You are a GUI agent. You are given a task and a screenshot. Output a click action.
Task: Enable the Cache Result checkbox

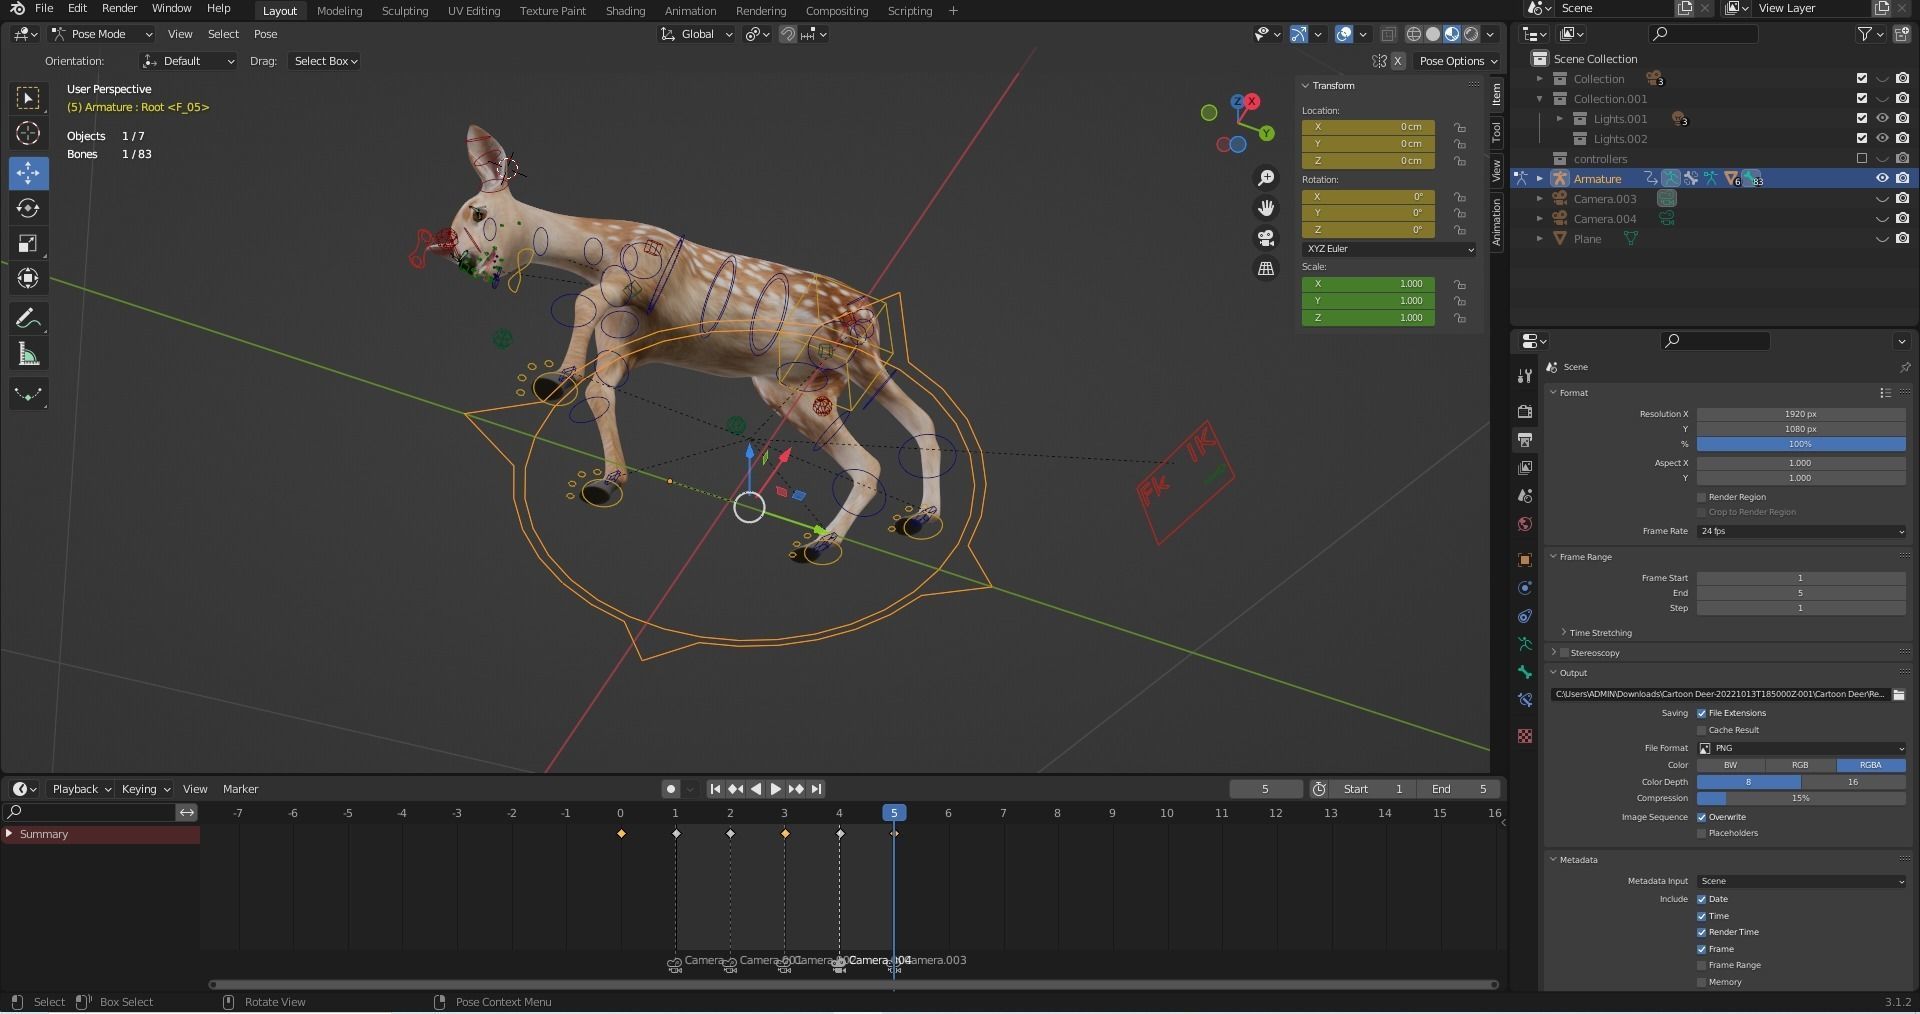click(x=1702, y=730)
